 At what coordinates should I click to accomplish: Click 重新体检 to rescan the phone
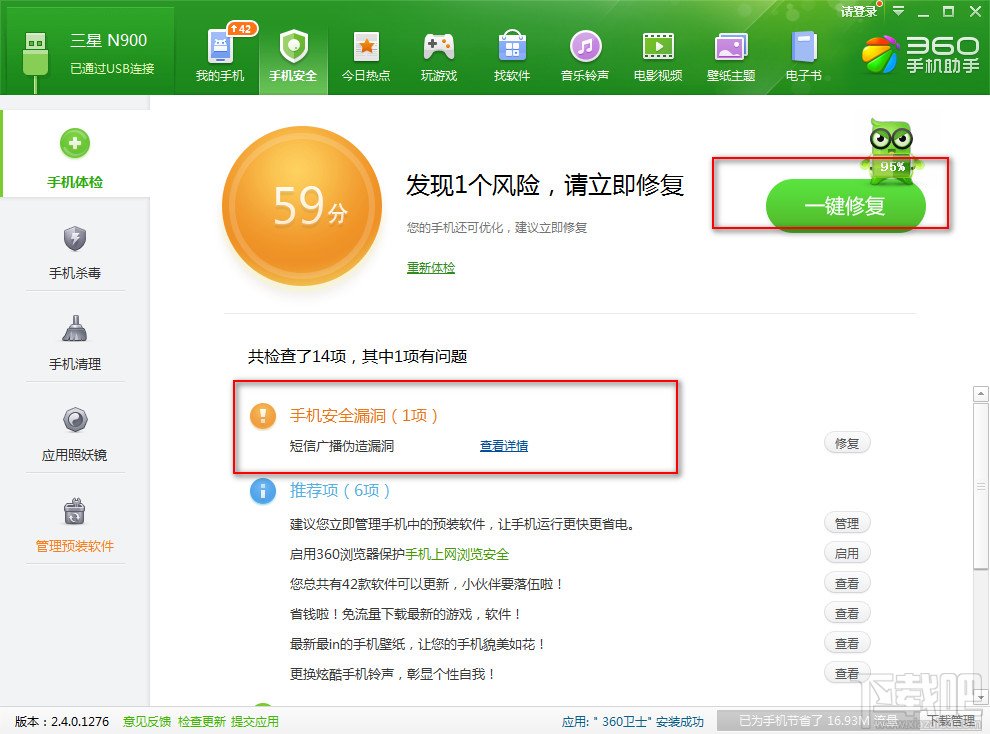click(431, 268)
